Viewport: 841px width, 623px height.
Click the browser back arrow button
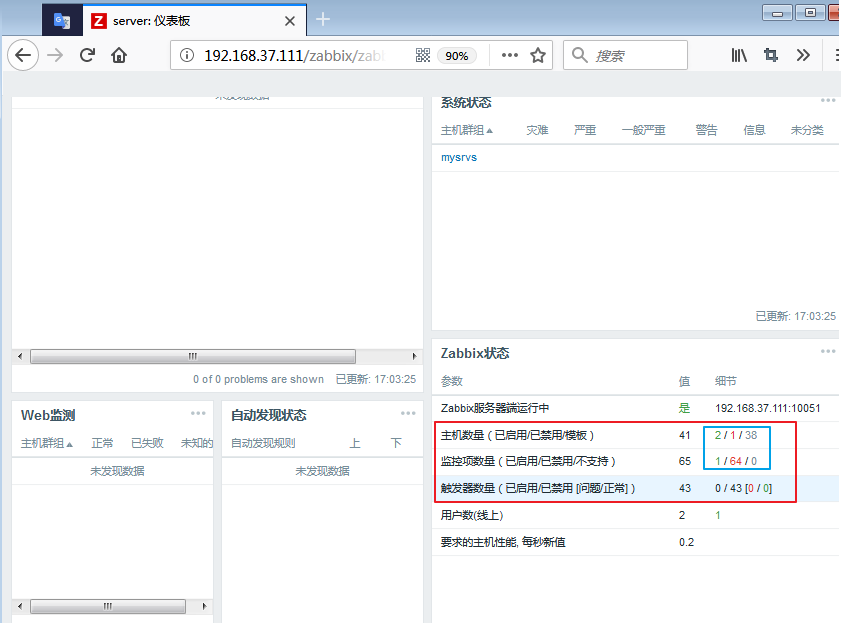click(23, 56)
